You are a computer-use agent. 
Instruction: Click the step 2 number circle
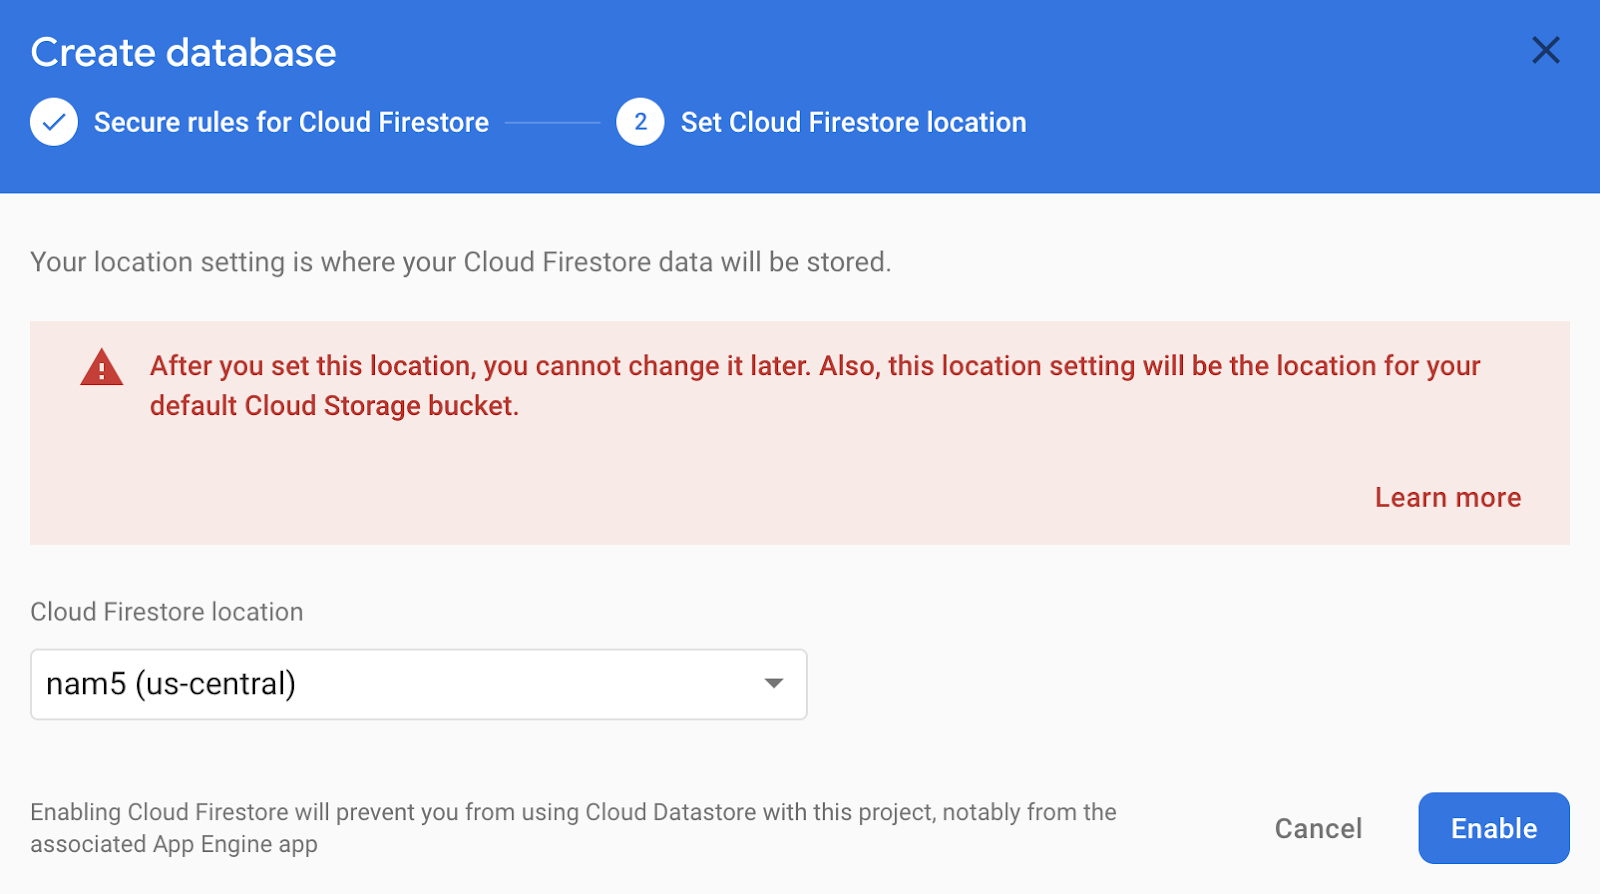640,122
